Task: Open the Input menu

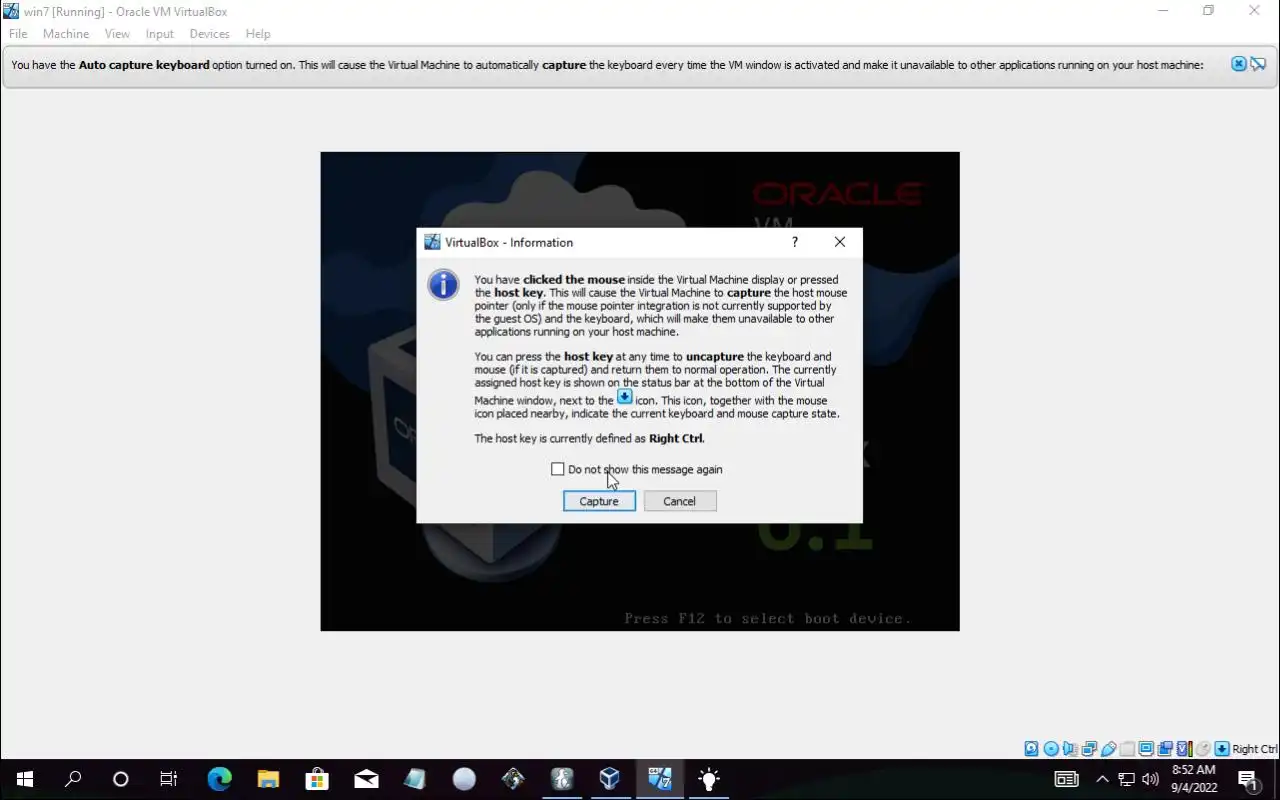Action: click(x=159, y=34)
